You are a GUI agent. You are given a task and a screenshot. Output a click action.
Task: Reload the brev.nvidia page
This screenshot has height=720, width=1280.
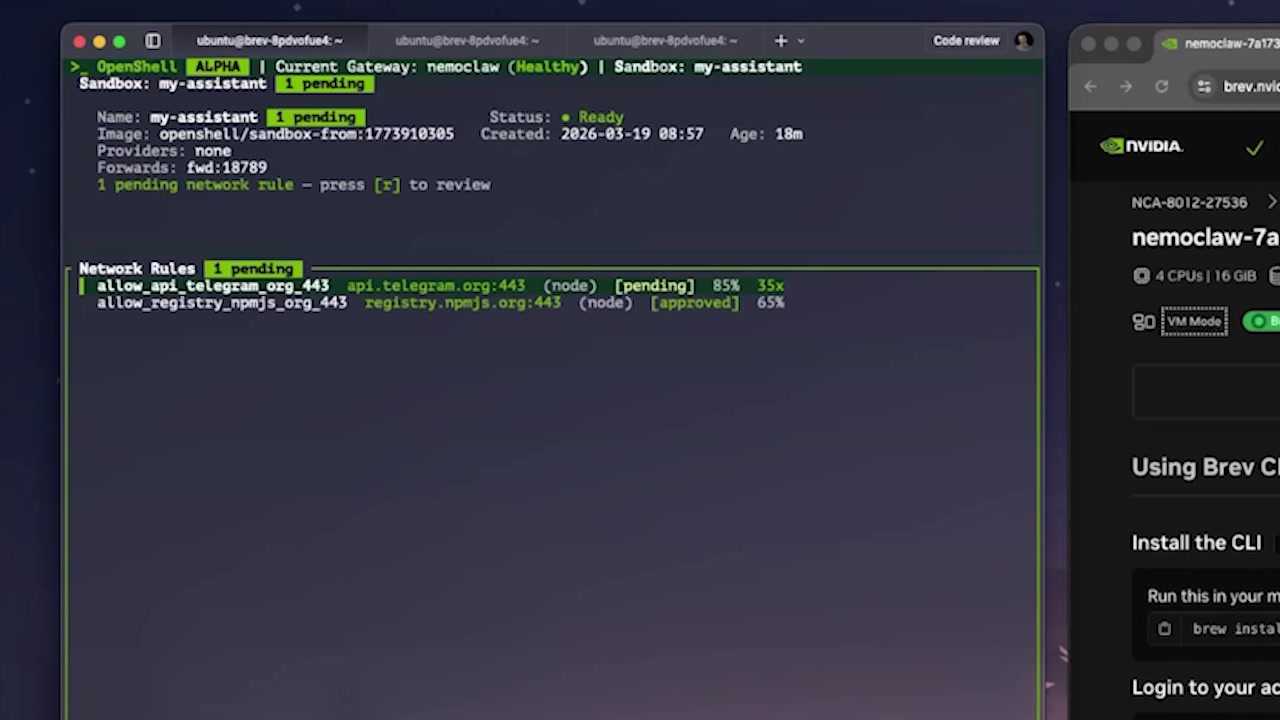tap(1161, 86)
